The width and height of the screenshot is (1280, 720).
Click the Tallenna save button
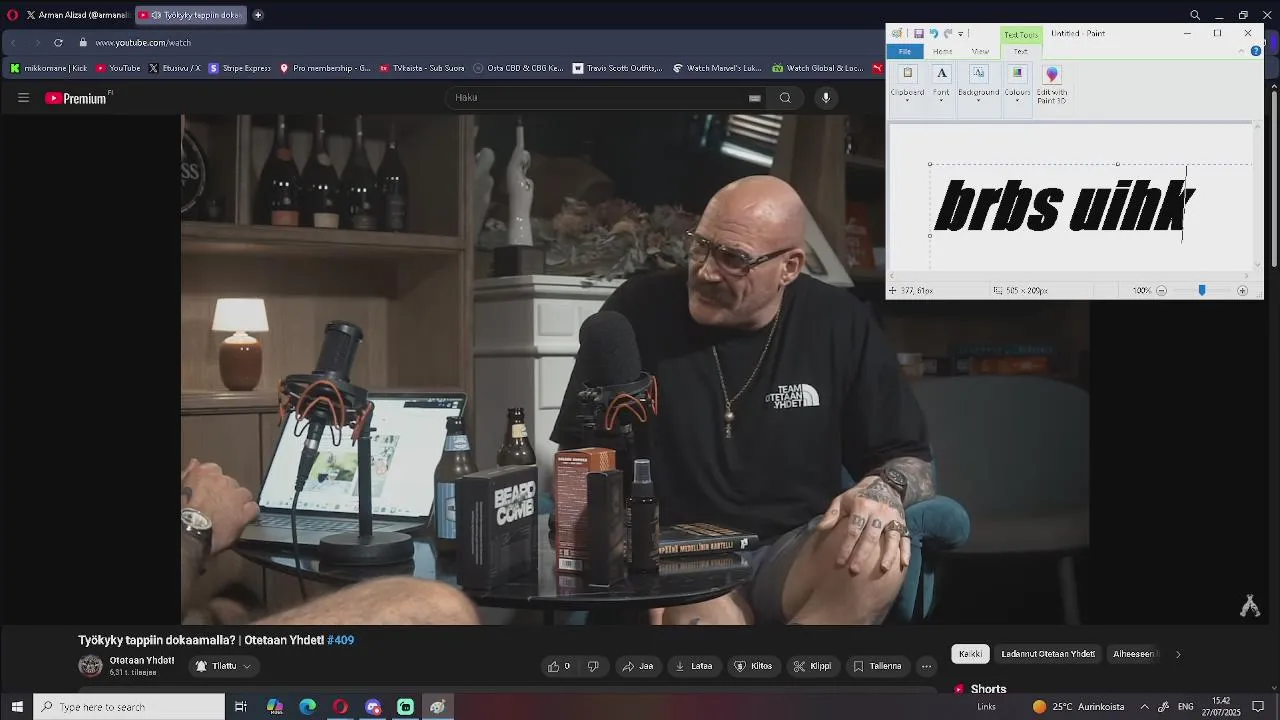[877, 666]
